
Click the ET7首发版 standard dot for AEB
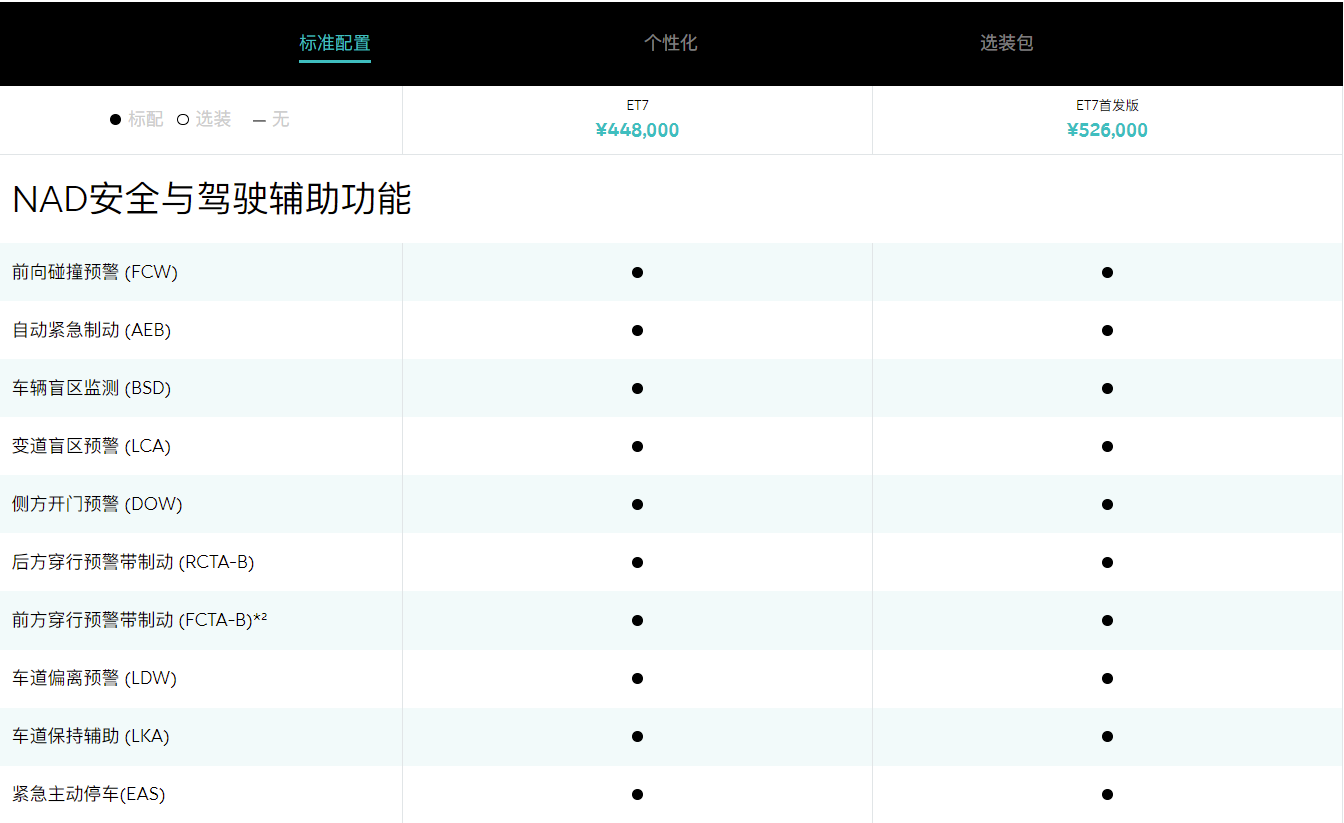1107,330
